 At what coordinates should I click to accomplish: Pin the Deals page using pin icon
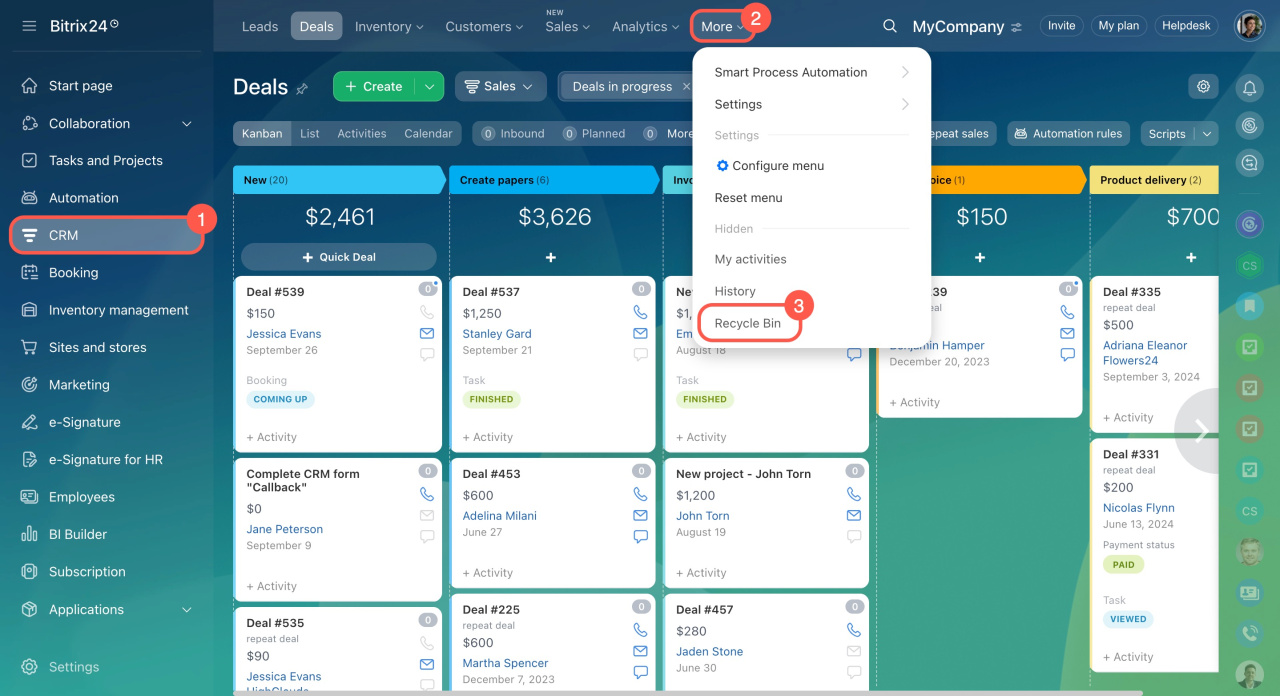[x=302, y=89]
